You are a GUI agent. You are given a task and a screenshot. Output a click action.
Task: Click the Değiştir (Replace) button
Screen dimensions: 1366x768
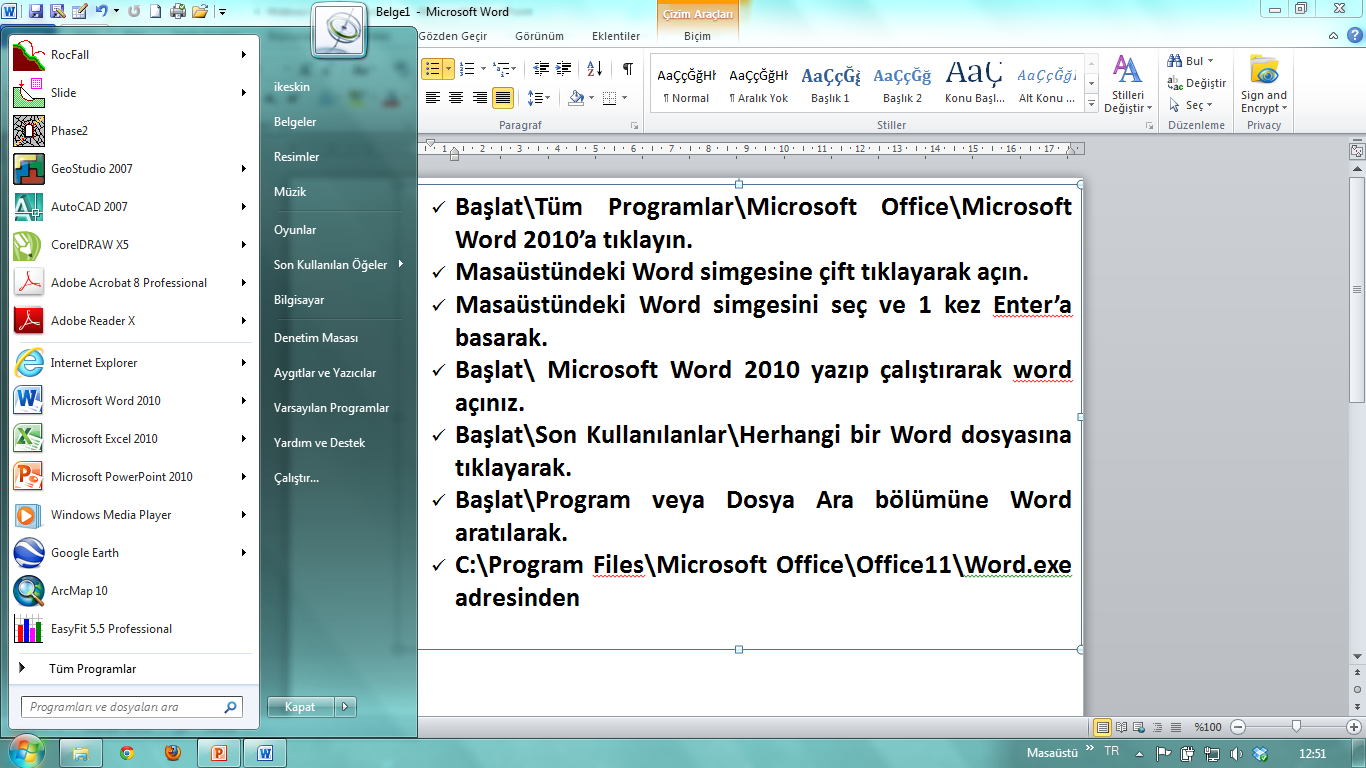tap(1196, 83)
